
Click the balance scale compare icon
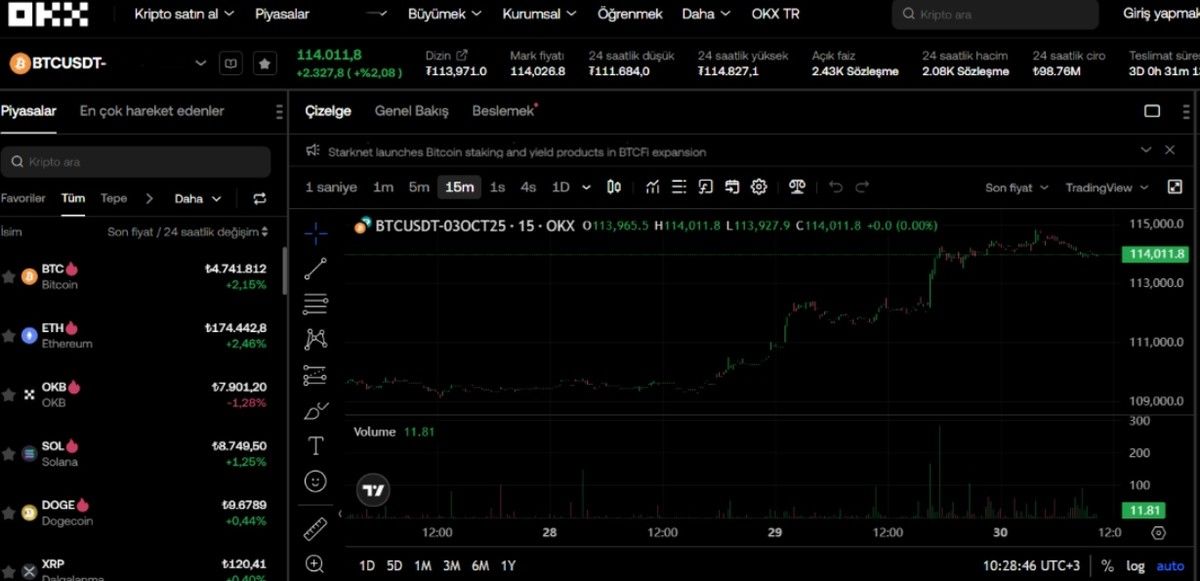(x=797, y=187)
